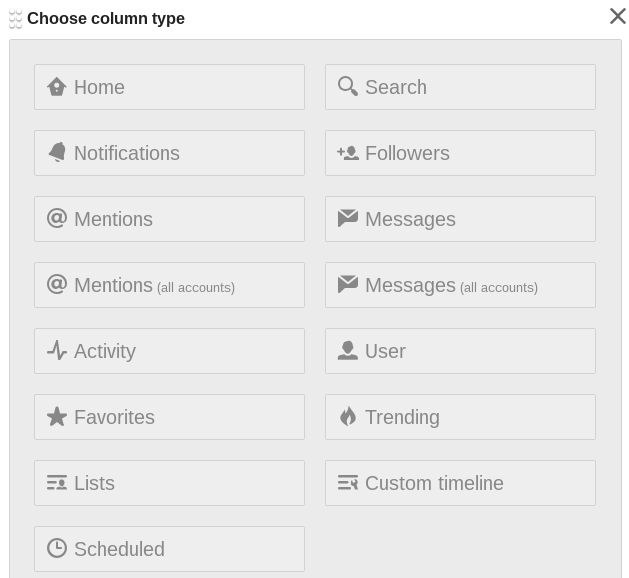Select the Custom timeline column

(460, 483)
